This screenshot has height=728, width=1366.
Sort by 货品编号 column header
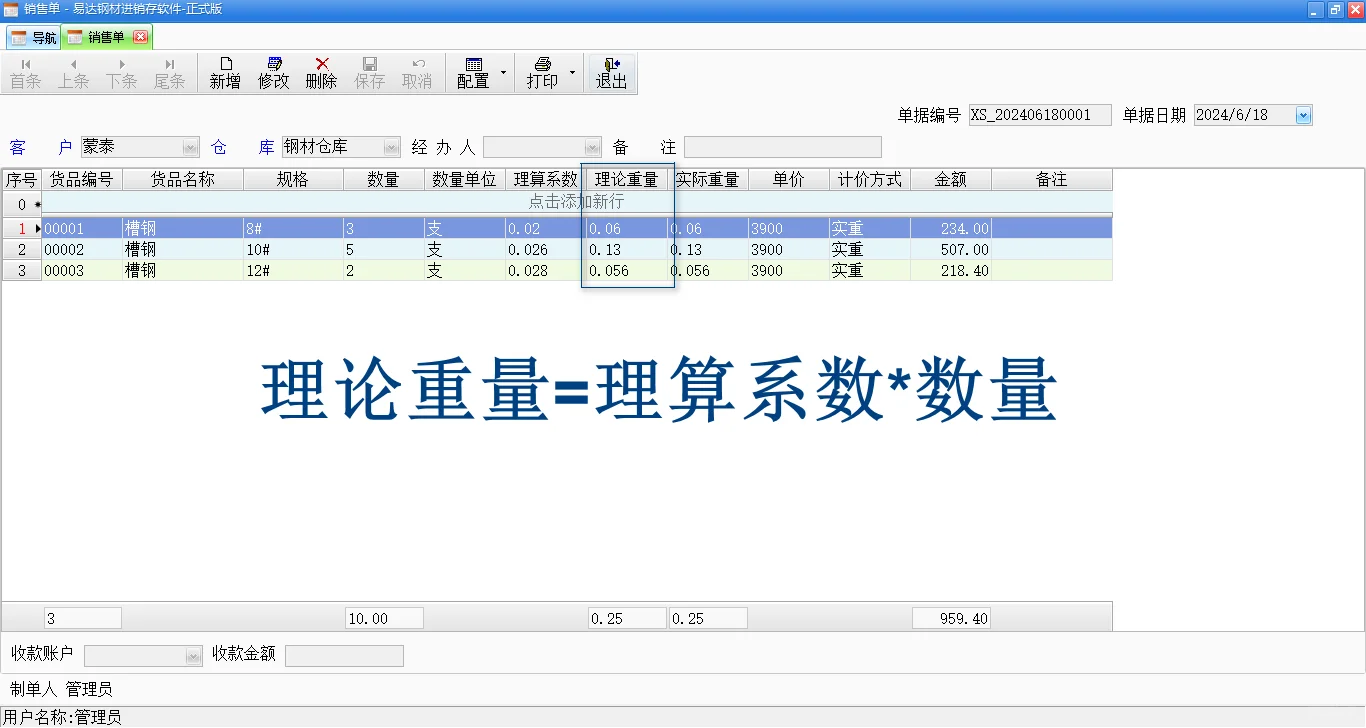click(x=82, y=180)
